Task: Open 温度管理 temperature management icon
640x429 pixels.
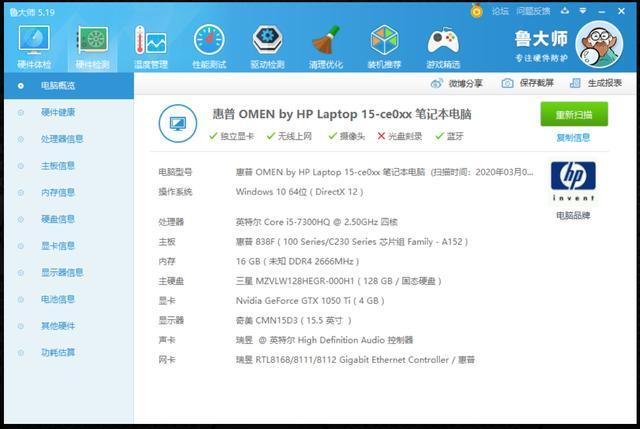Action: click(151, 46)
